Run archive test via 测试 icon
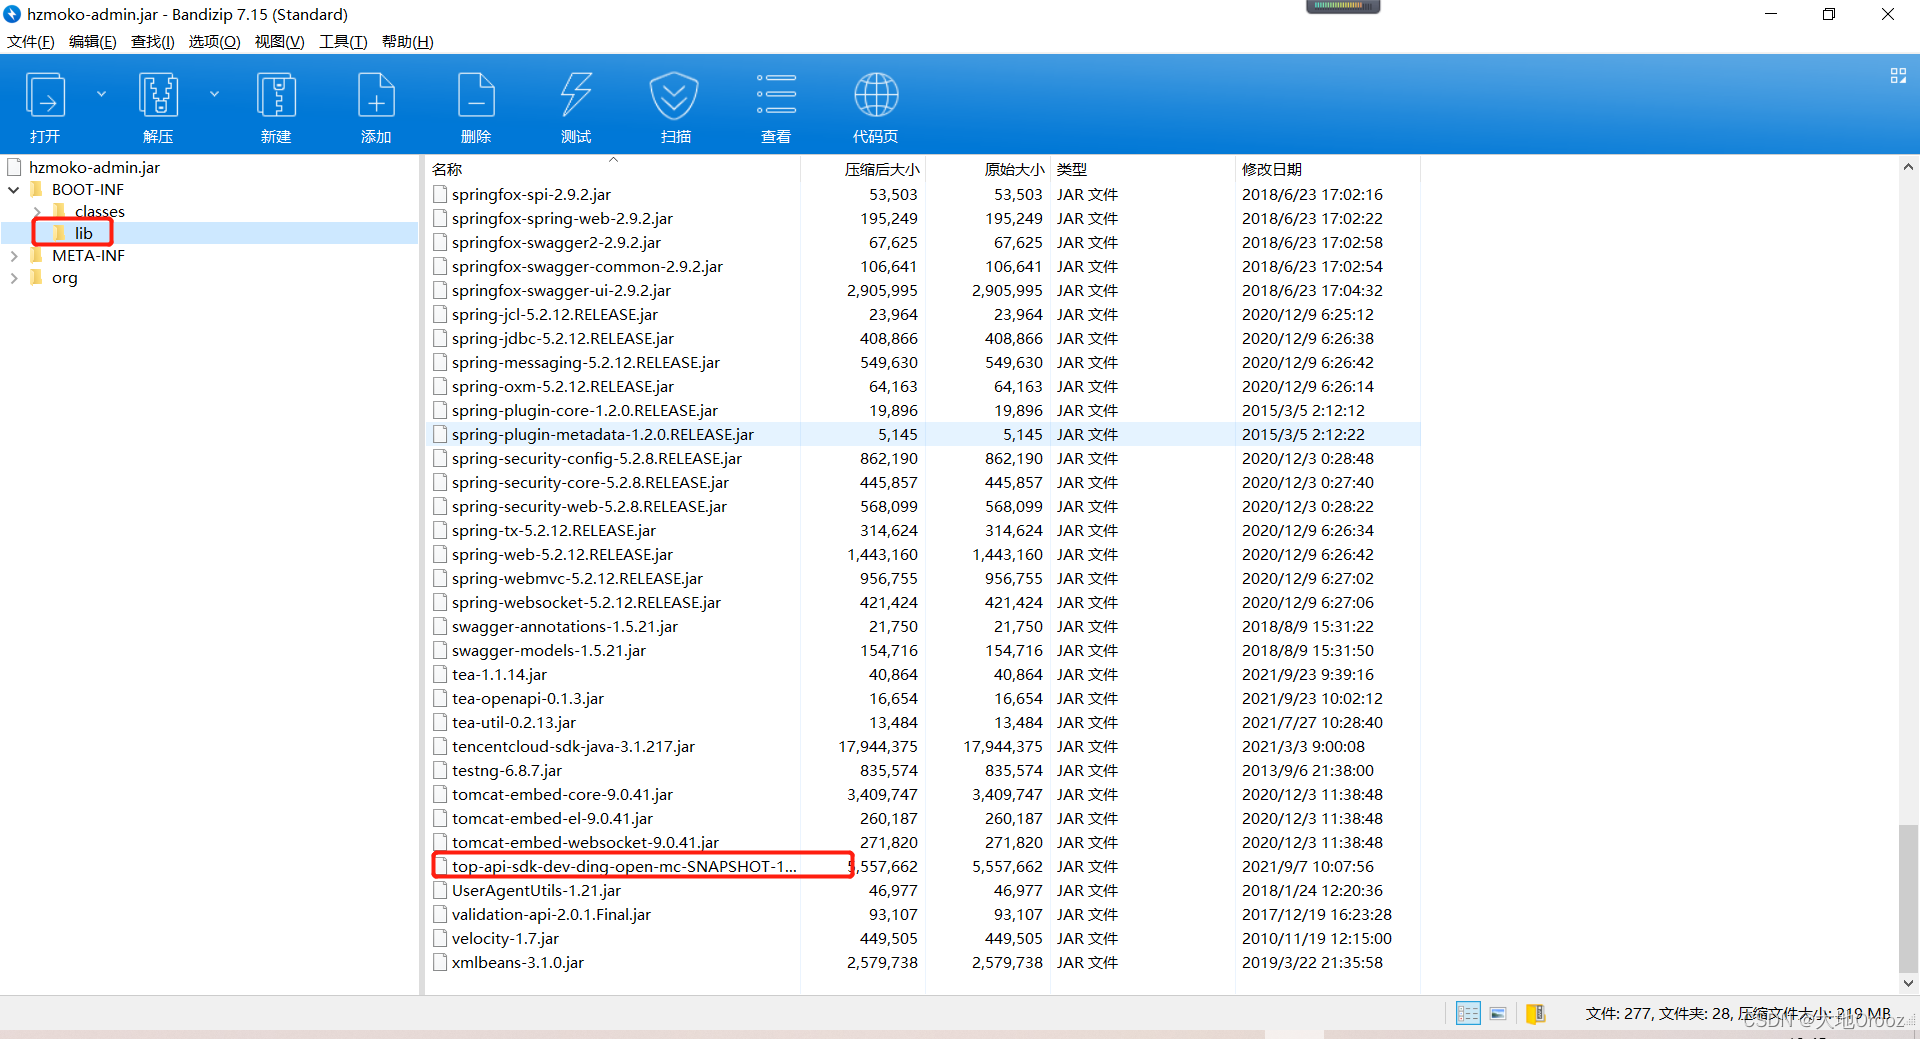 coord(575,103)
